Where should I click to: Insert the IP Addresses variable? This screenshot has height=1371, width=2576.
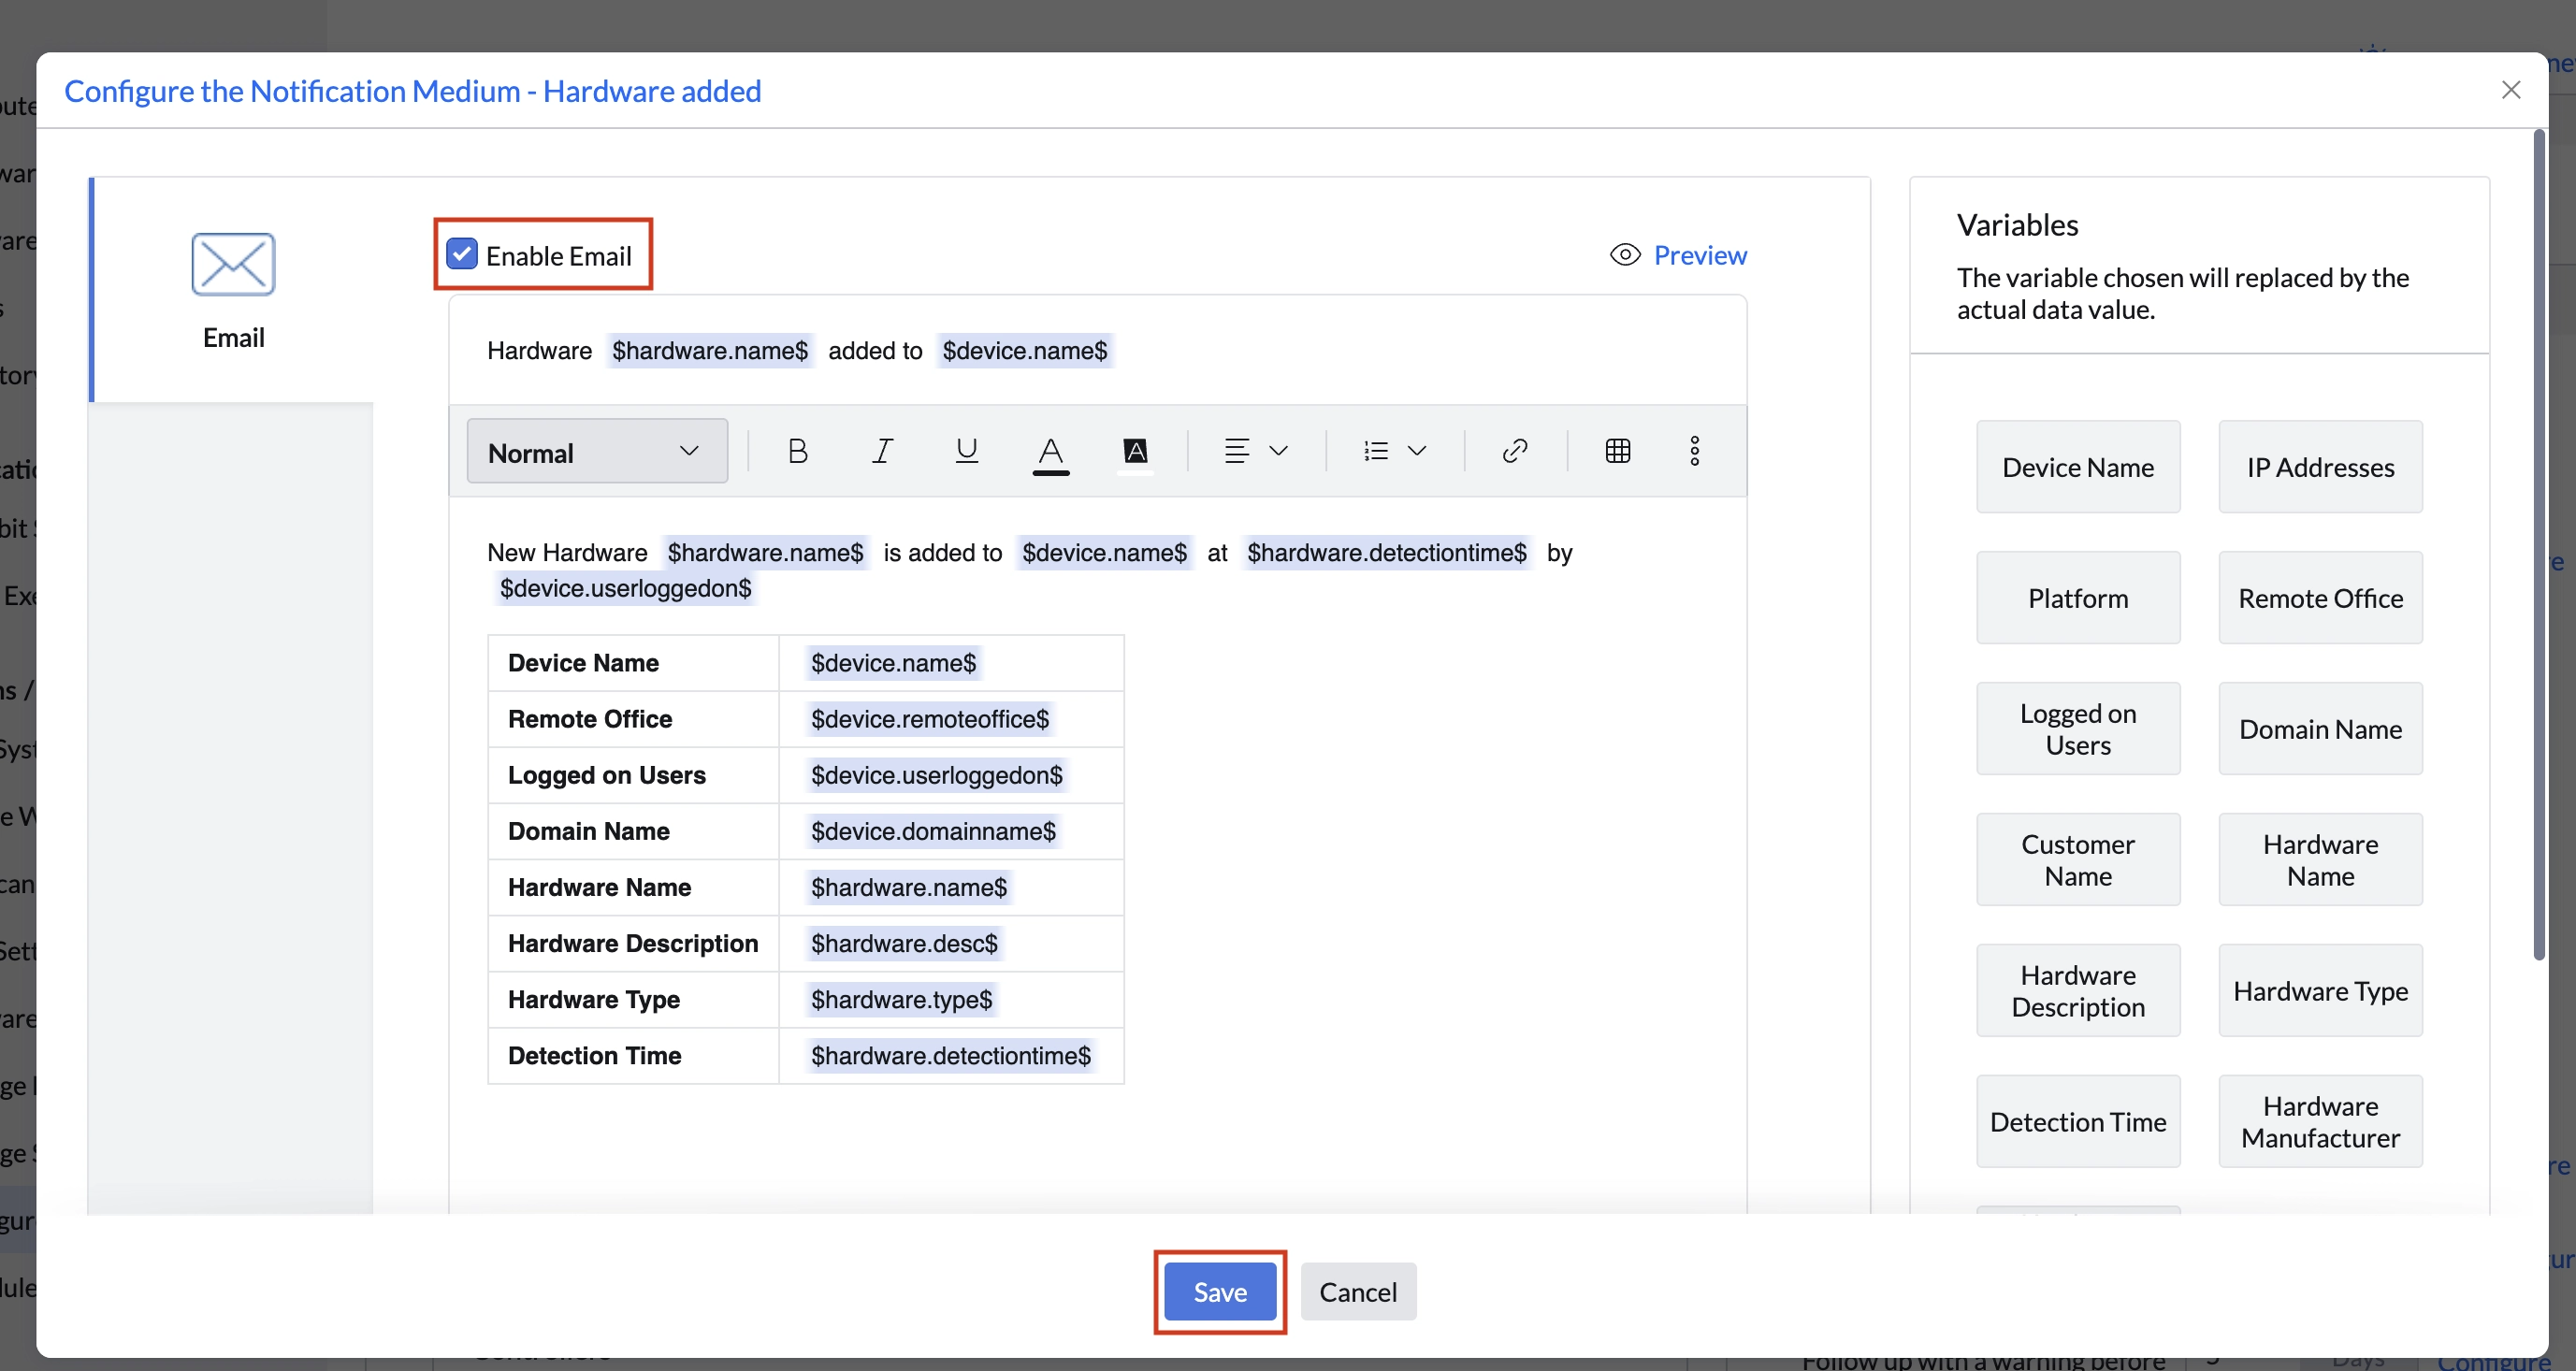pyautogui.click(x=2320, y=467)
